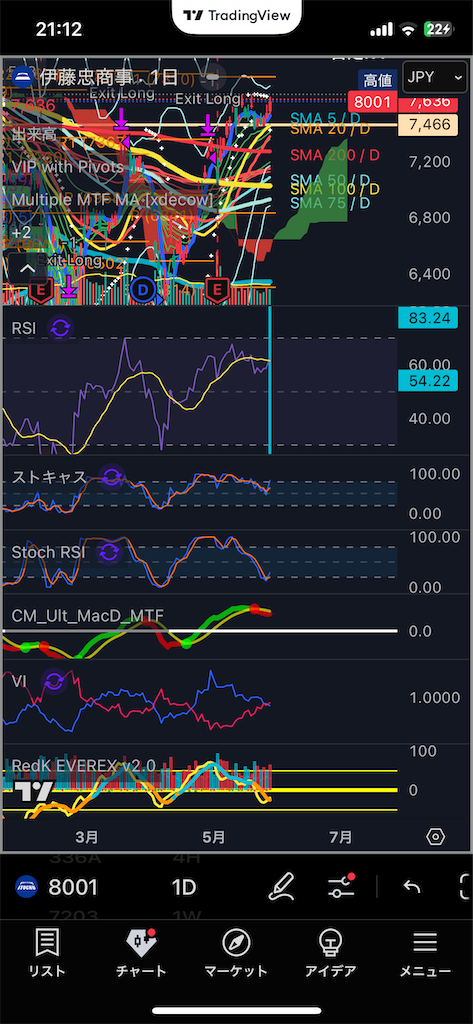The height and width of the screenshot is (1024, 473).
Task: Tap the refresh icon next to RSI
Action: point(59,328)
